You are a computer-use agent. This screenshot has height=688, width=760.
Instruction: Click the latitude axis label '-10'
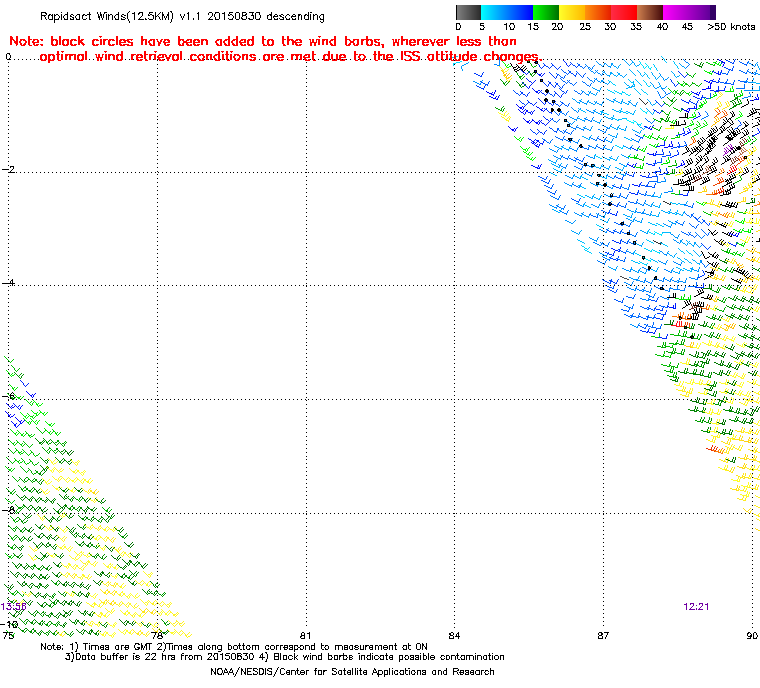tap(10, 624)
